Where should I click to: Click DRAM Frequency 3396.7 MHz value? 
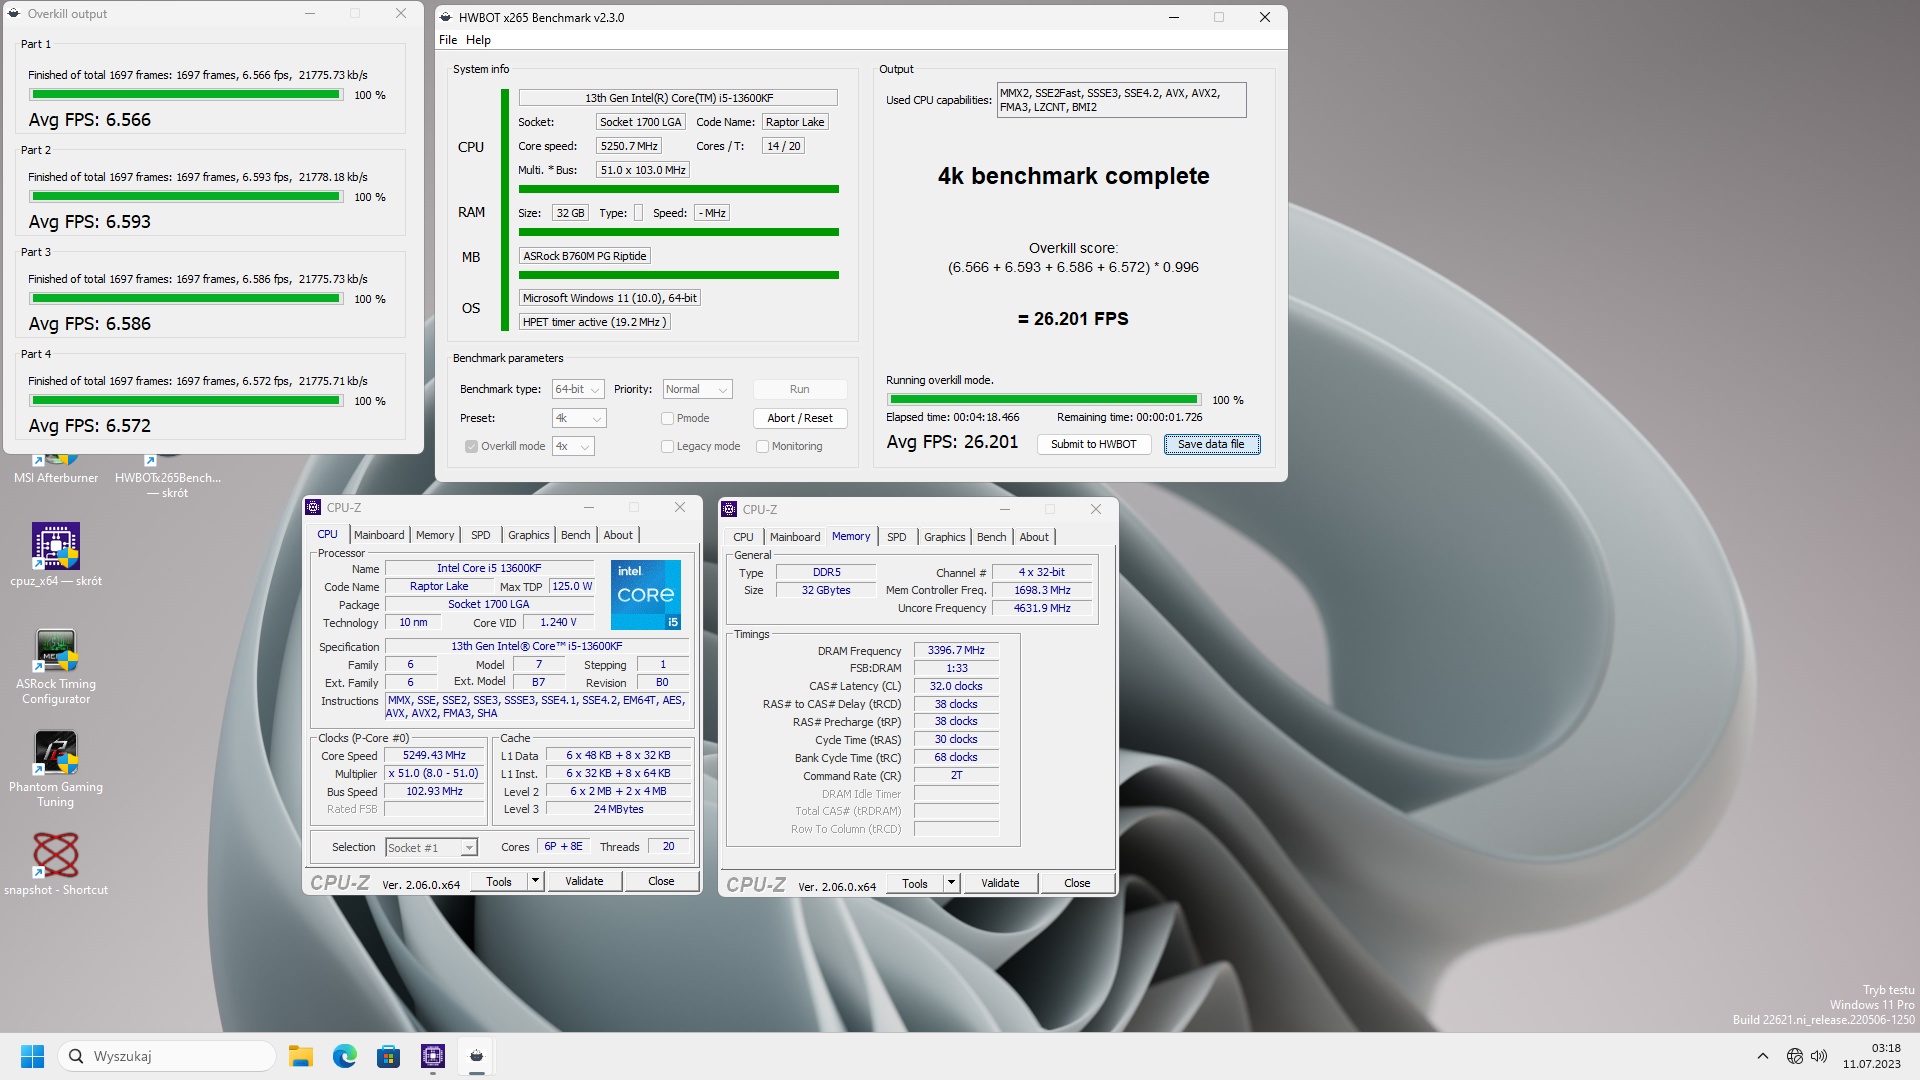[956, 651]
